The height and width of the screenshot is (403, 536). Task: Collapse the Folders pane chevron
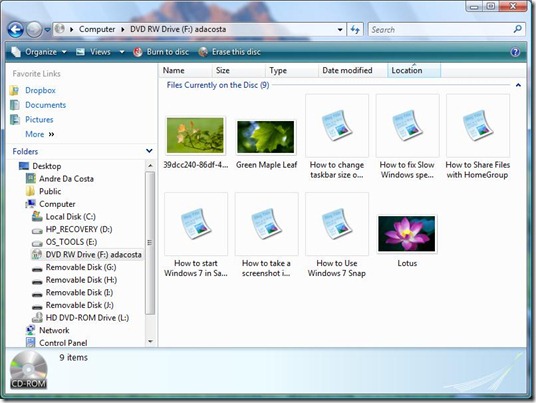click(149, 151)
